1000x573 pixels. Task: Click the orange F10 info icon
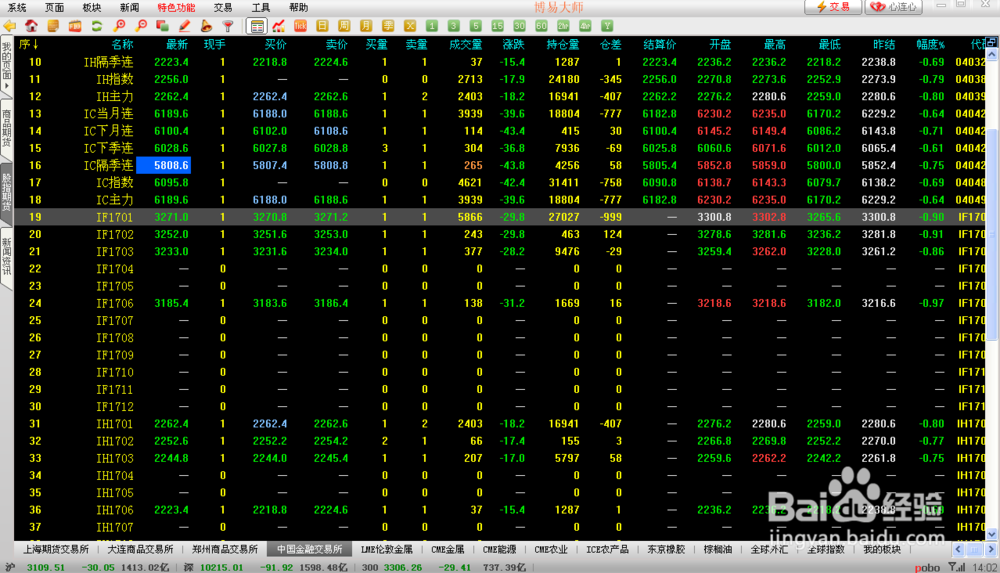coord(75,26)
